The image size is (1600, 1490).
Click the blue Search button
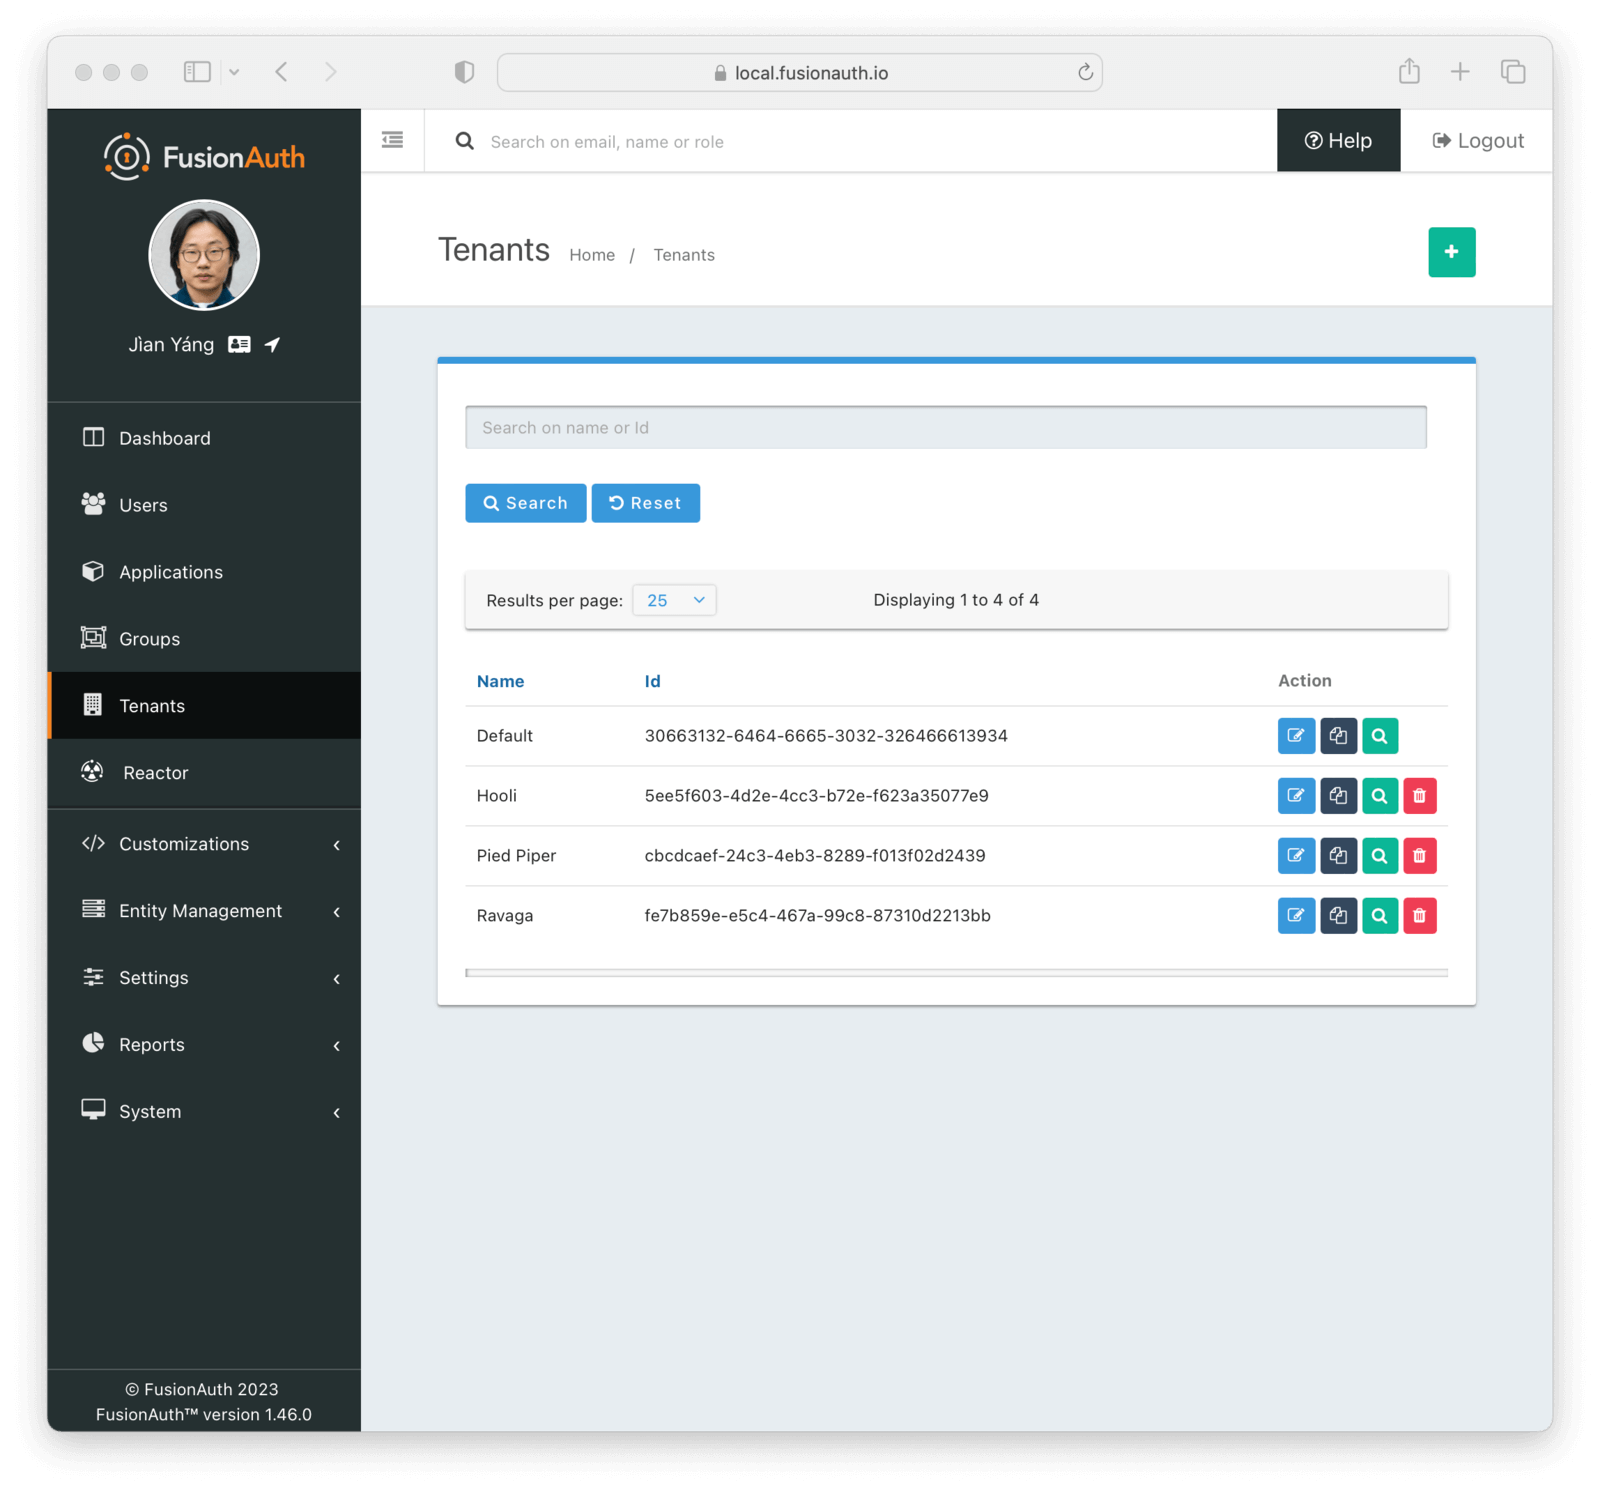point(526,503)
